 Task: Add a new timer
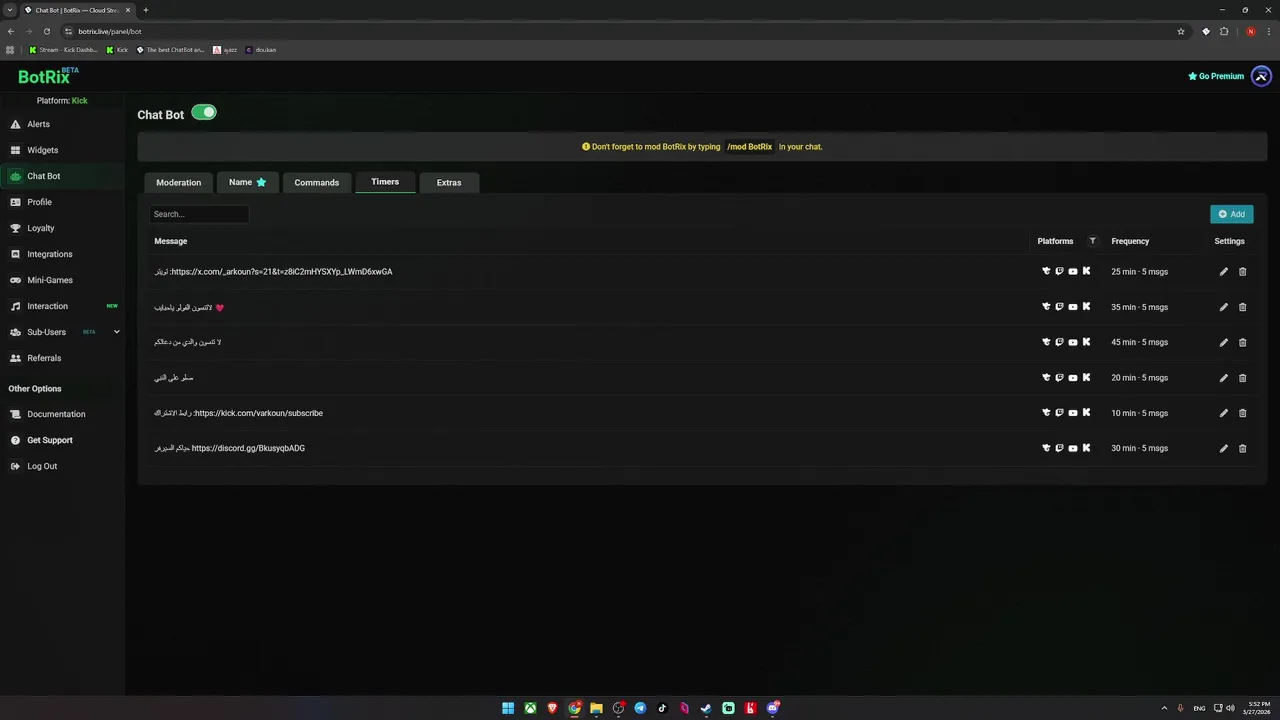[x=1231, y=214]
